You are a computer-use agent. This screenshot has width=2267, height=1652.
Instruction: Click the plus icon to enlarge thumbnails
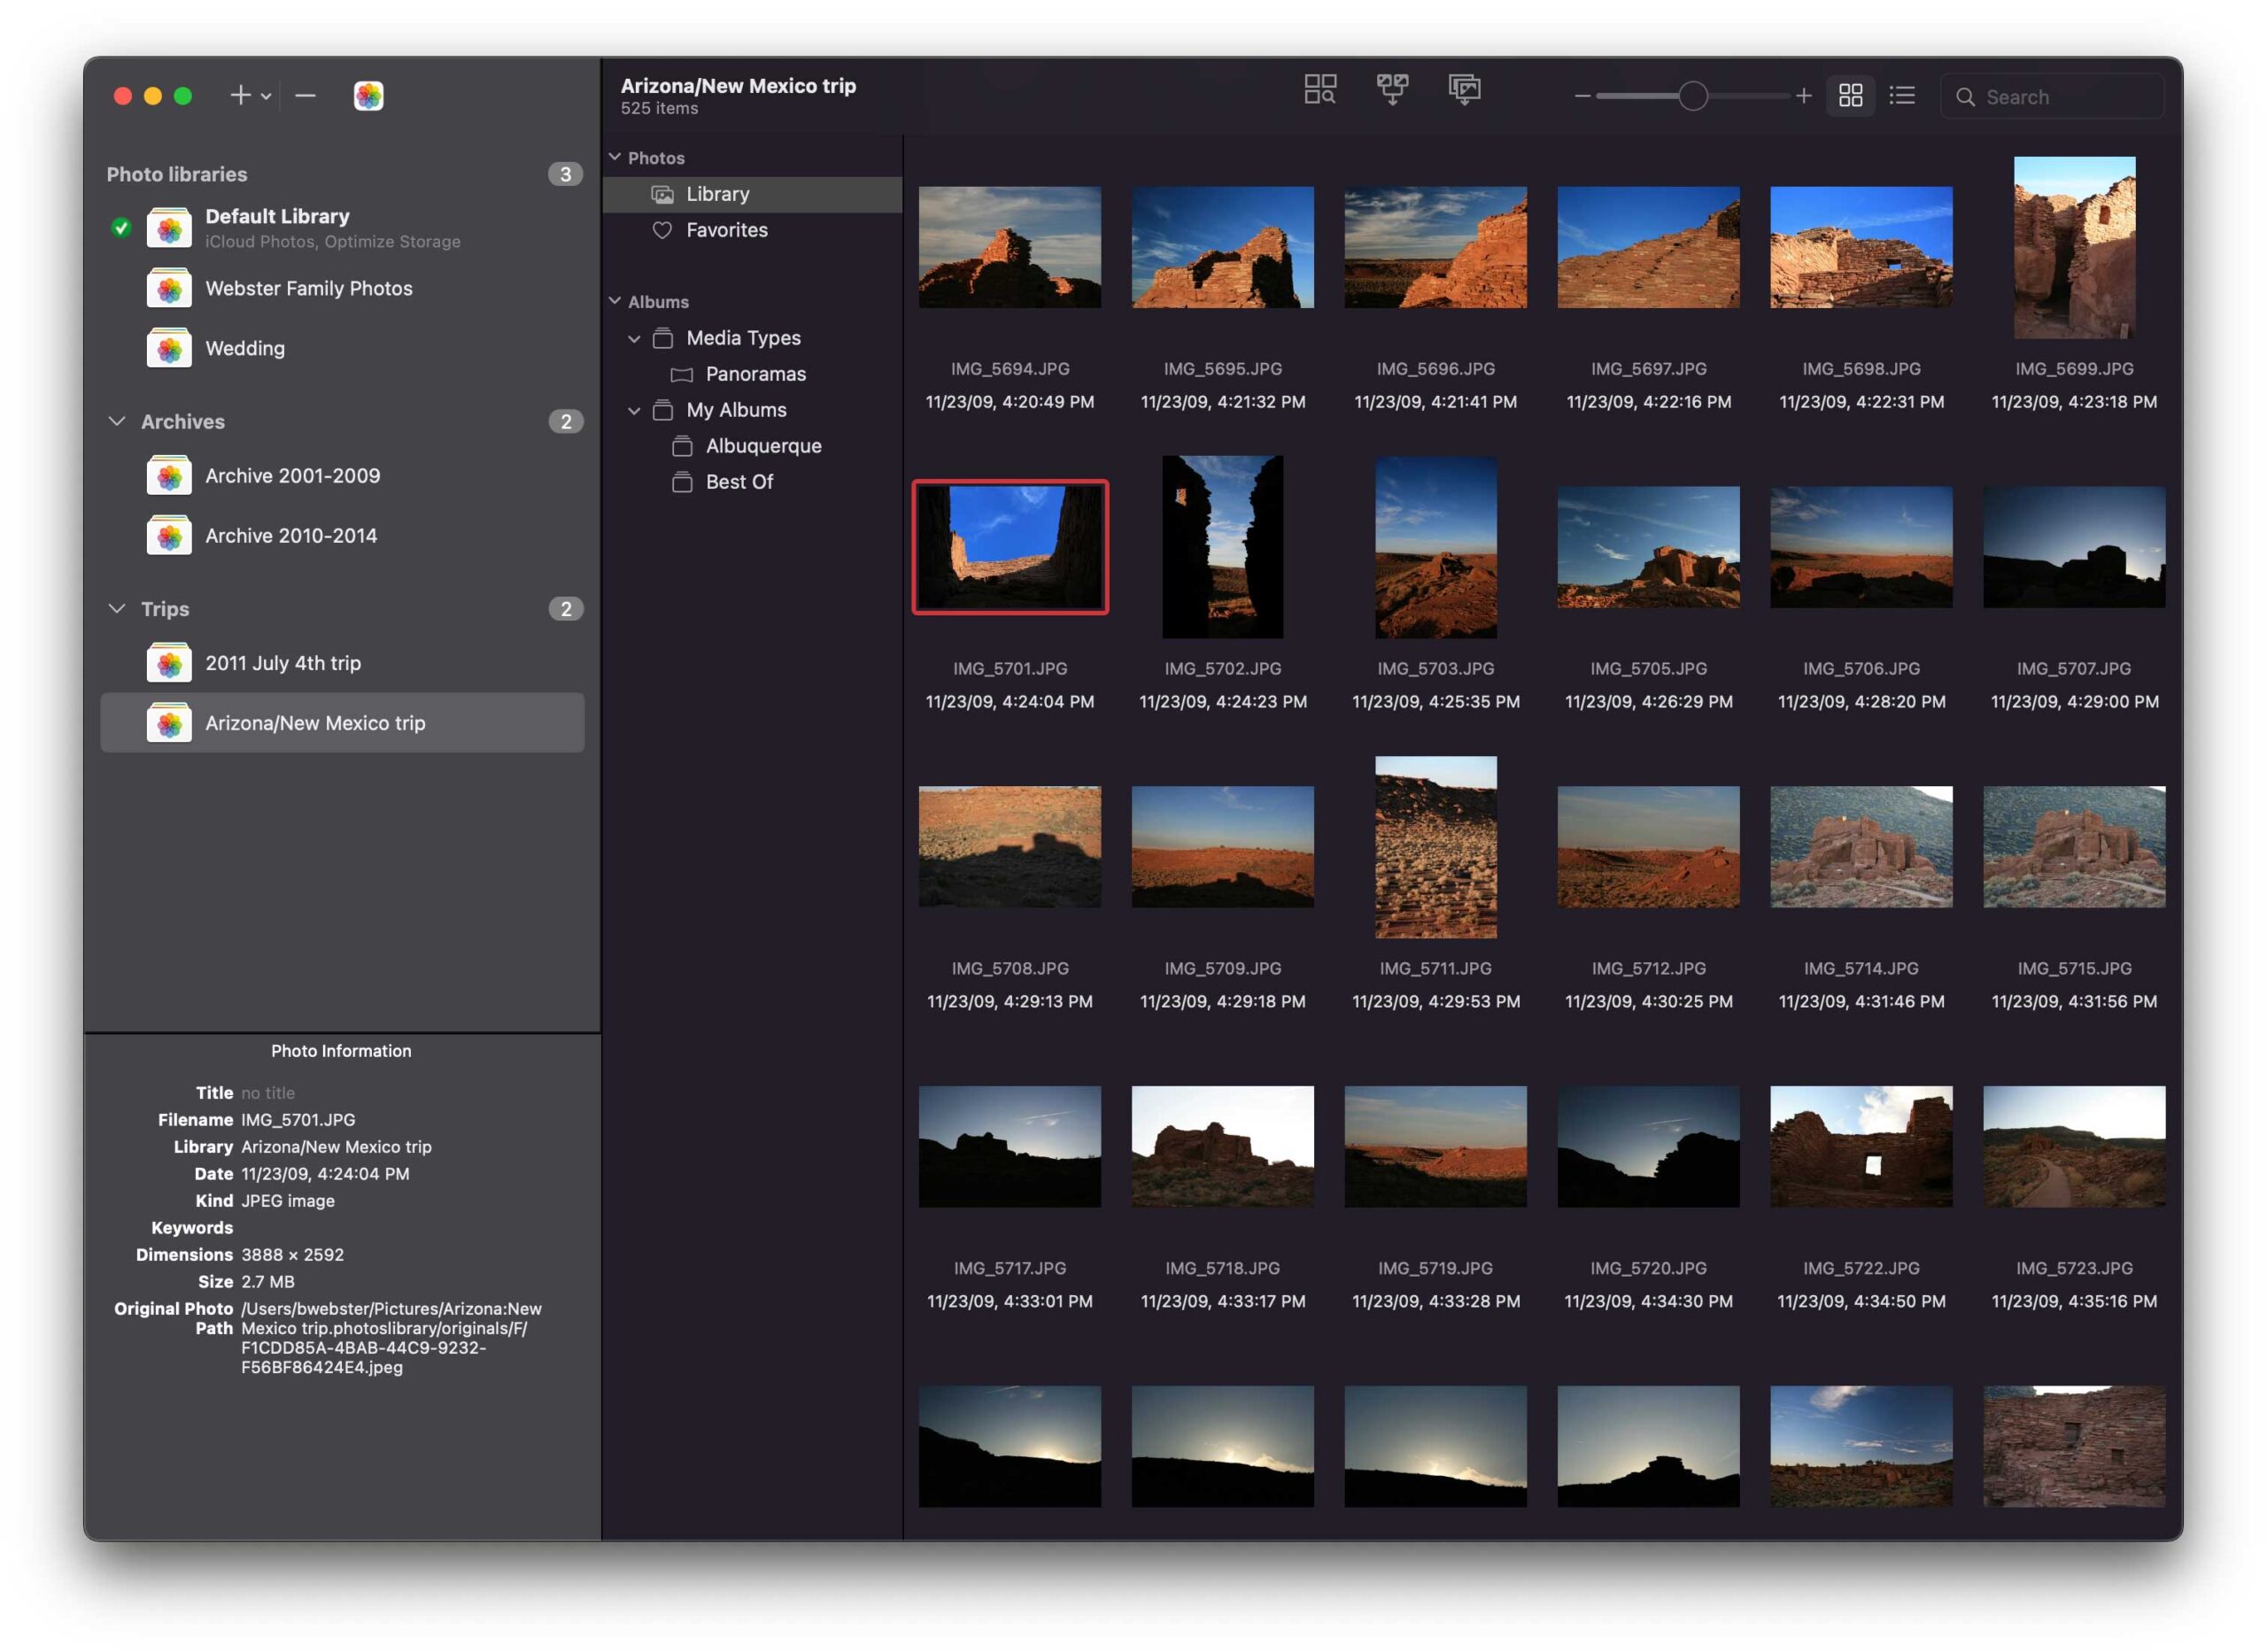click(1802, 96)
